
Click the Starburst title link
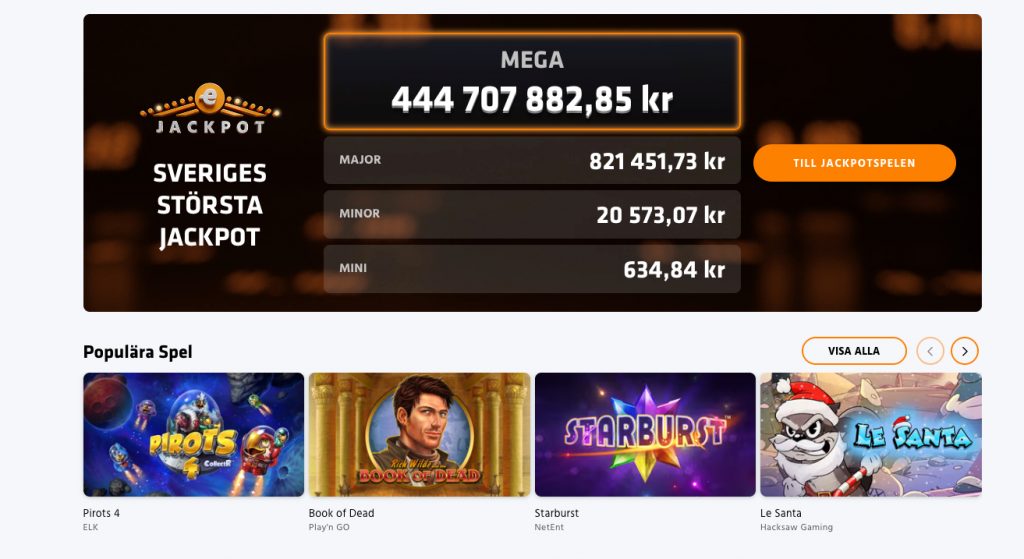[x=557, y=513]
